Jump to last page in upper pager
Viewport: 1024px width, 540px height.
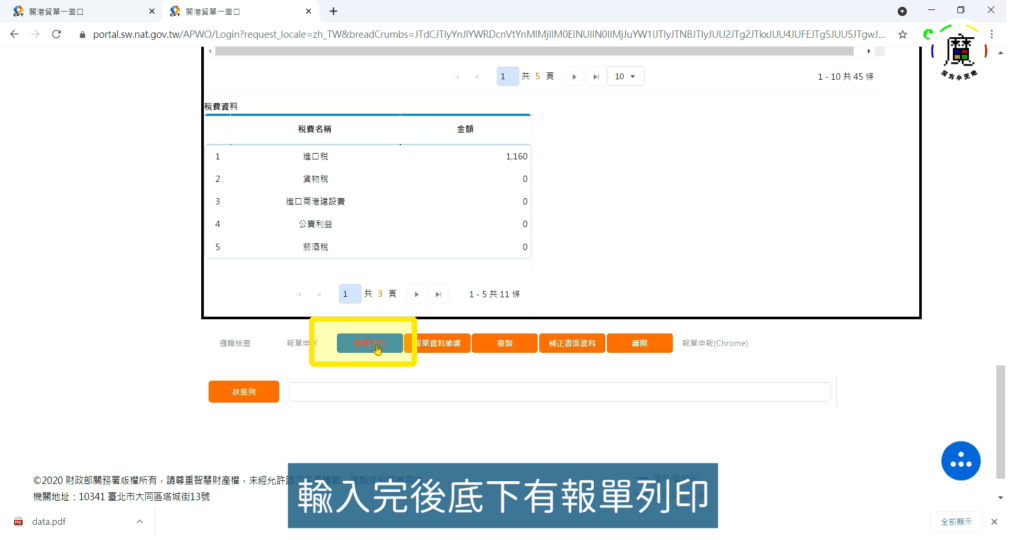pos(596,76)
